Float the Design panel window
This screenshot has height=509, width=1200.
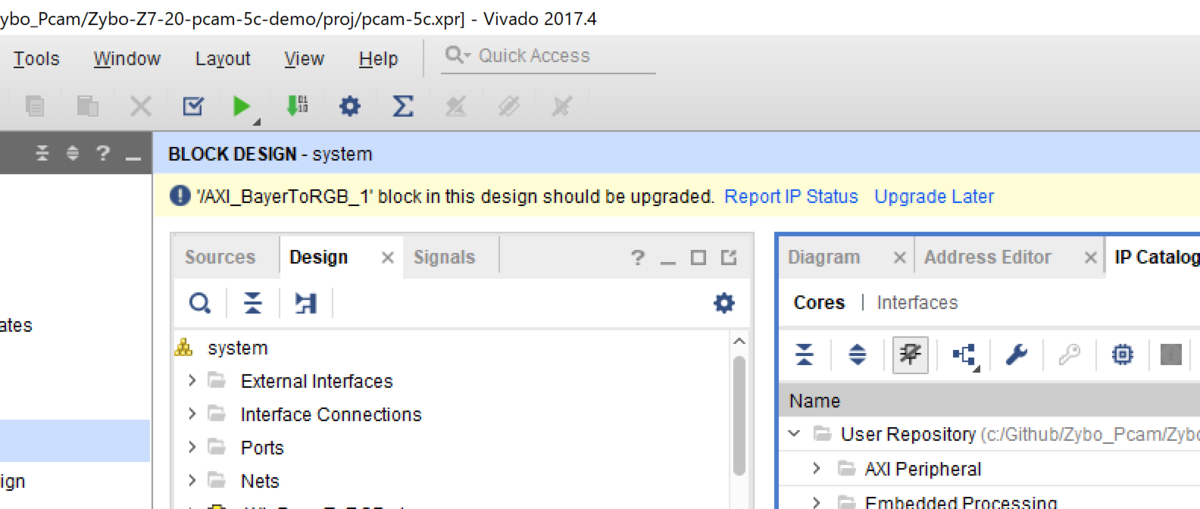tap(729, 258)
